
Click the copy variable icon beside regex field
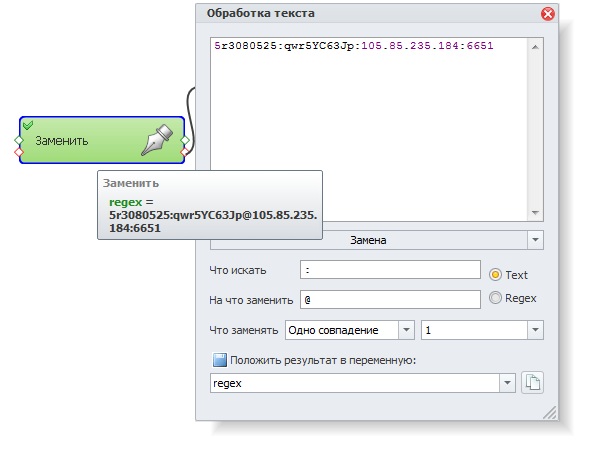coord(532,383)
